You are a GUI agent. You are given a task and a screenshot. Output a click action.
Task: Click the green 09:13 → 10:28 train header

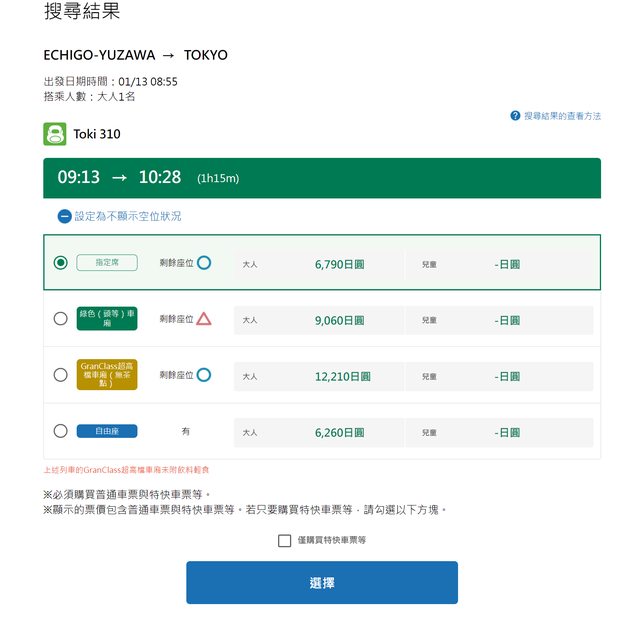click(x=321, y=178)
